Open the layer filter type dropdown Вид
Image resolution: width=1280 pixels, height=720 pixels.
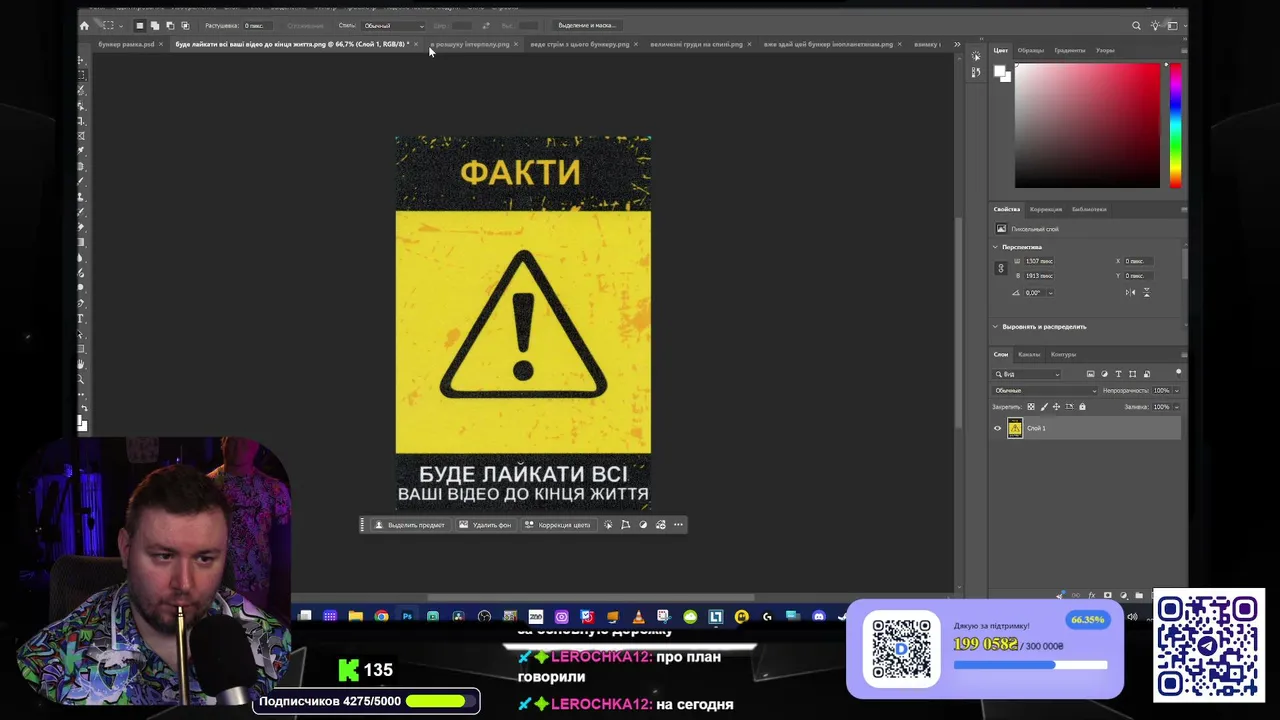(1027, 374)
